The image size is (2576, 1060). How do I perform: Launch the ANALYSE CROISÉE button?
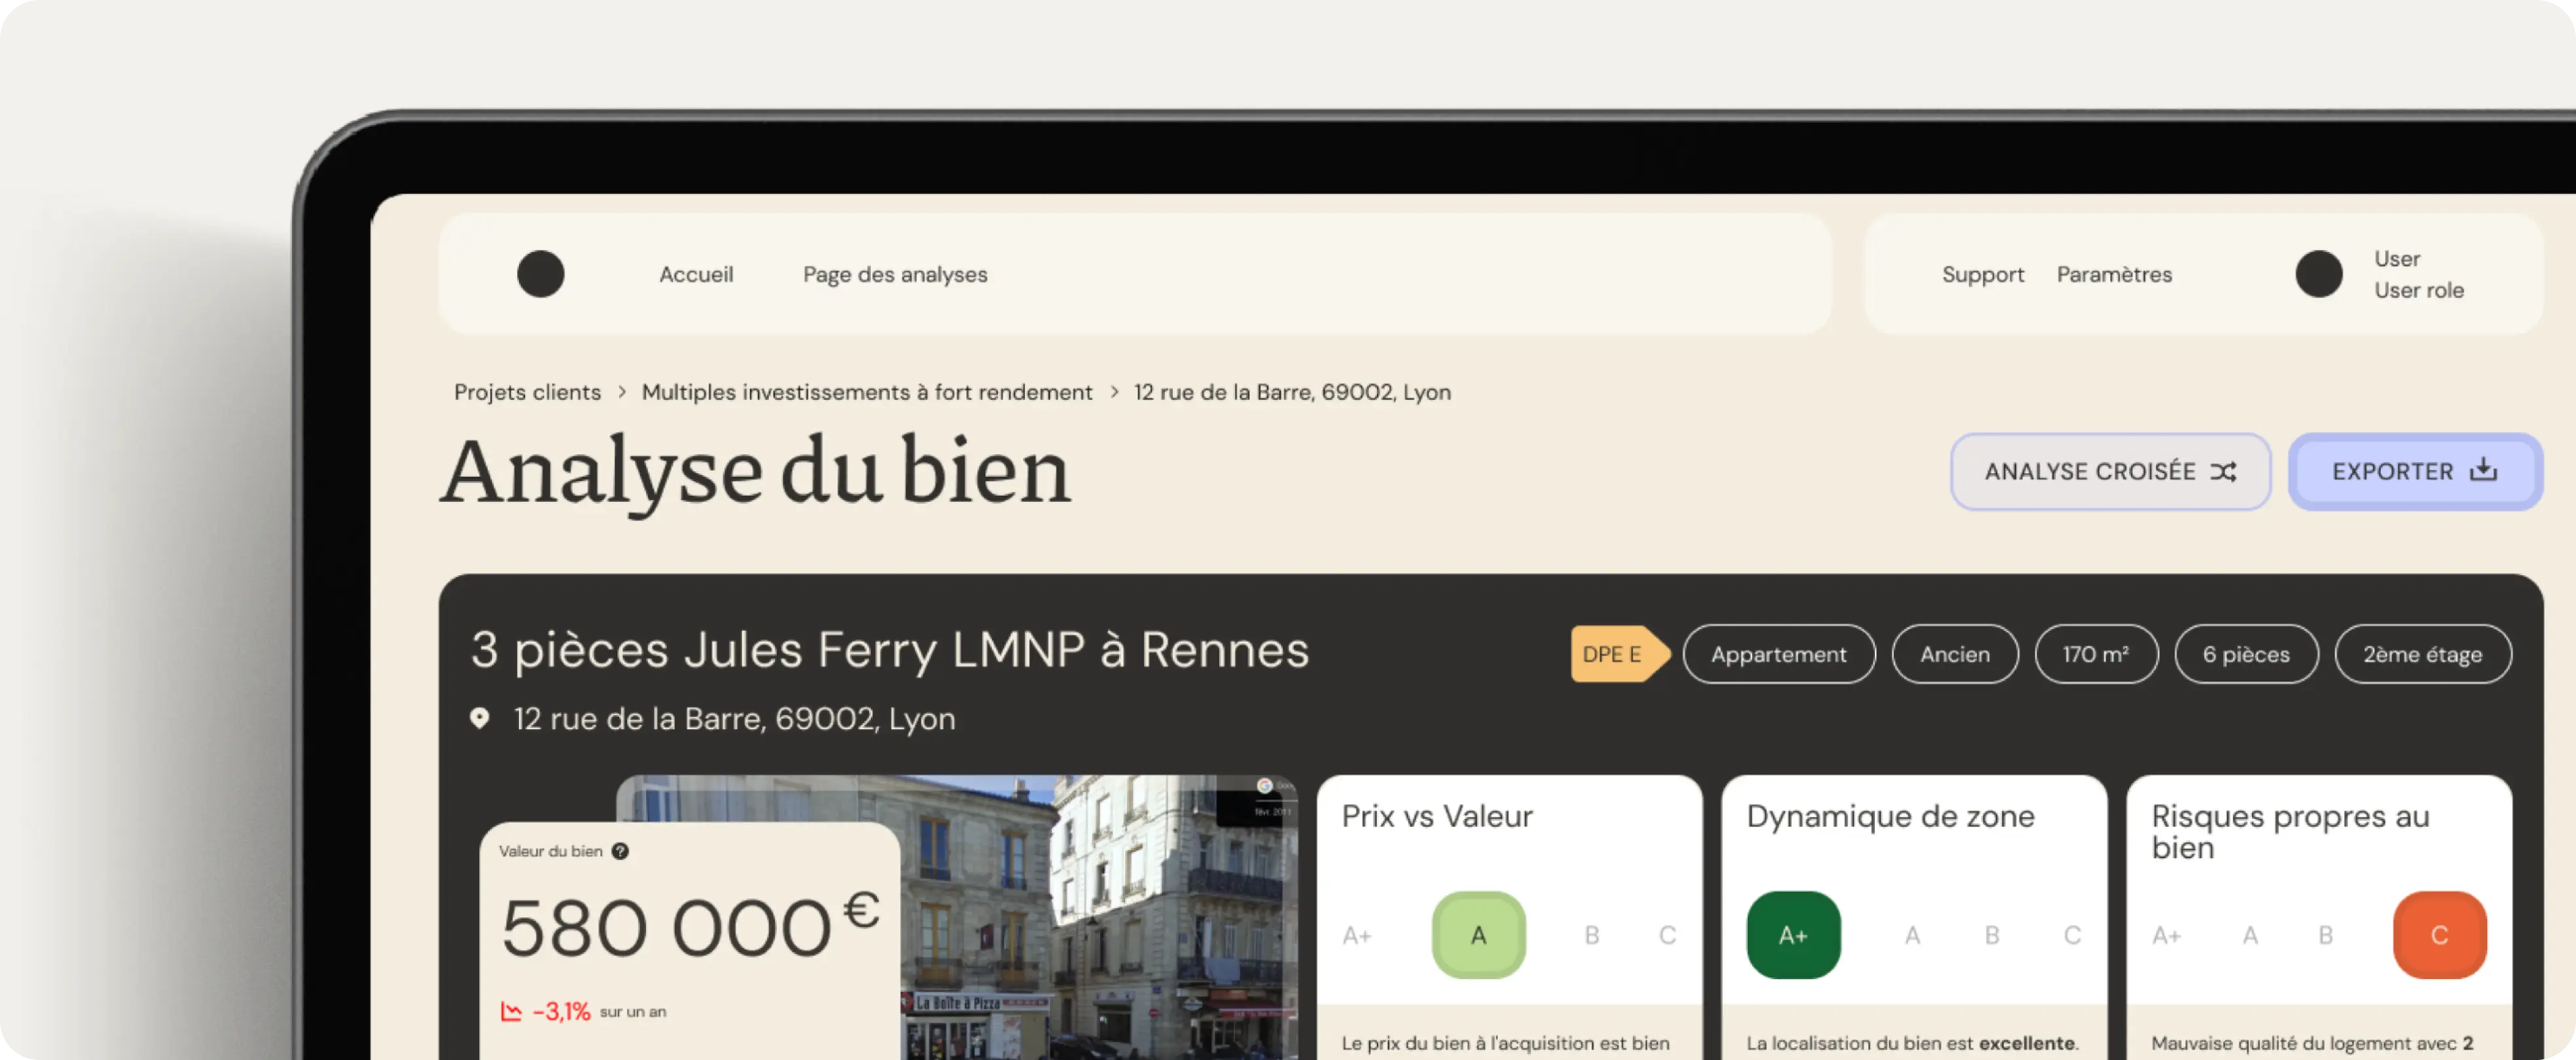pyautogui.click(x=2110, y=471)
